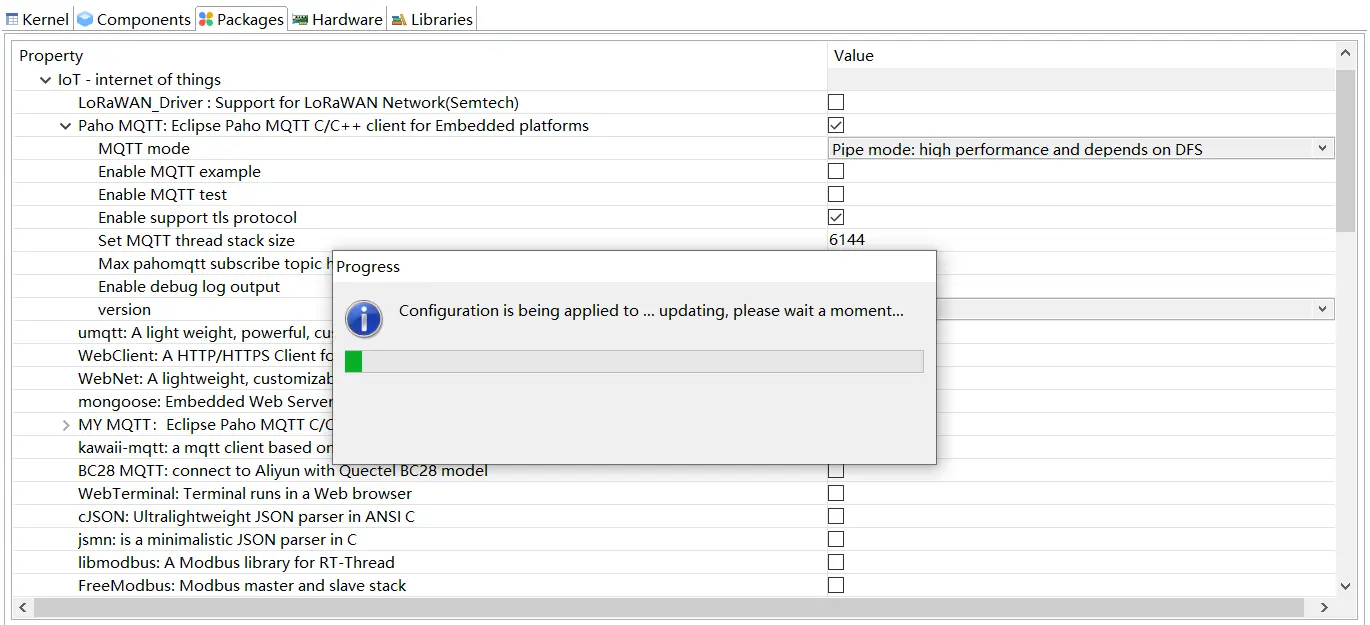Select the cJSON package row label
Screen dimensions: 1370x625
[x=246, y=516]
